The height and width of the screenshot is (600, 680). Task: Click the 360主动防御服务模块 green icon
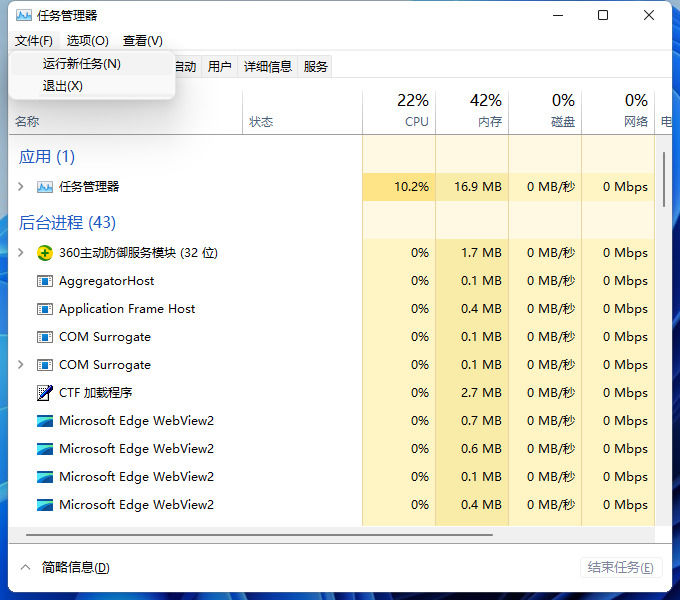(x=45, y=253)
